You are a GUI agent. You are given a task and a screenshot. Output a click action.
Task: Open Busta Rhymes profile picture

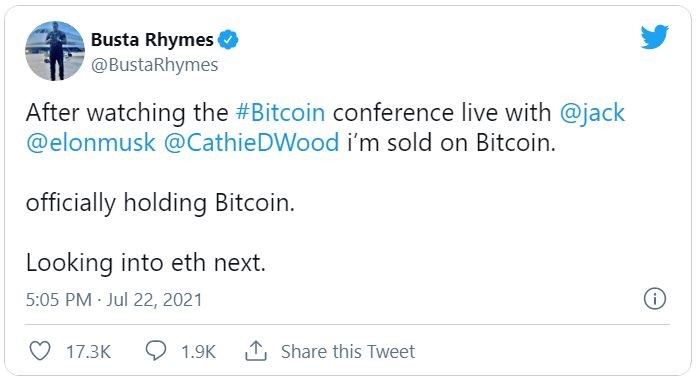click(x=55, y=51)
